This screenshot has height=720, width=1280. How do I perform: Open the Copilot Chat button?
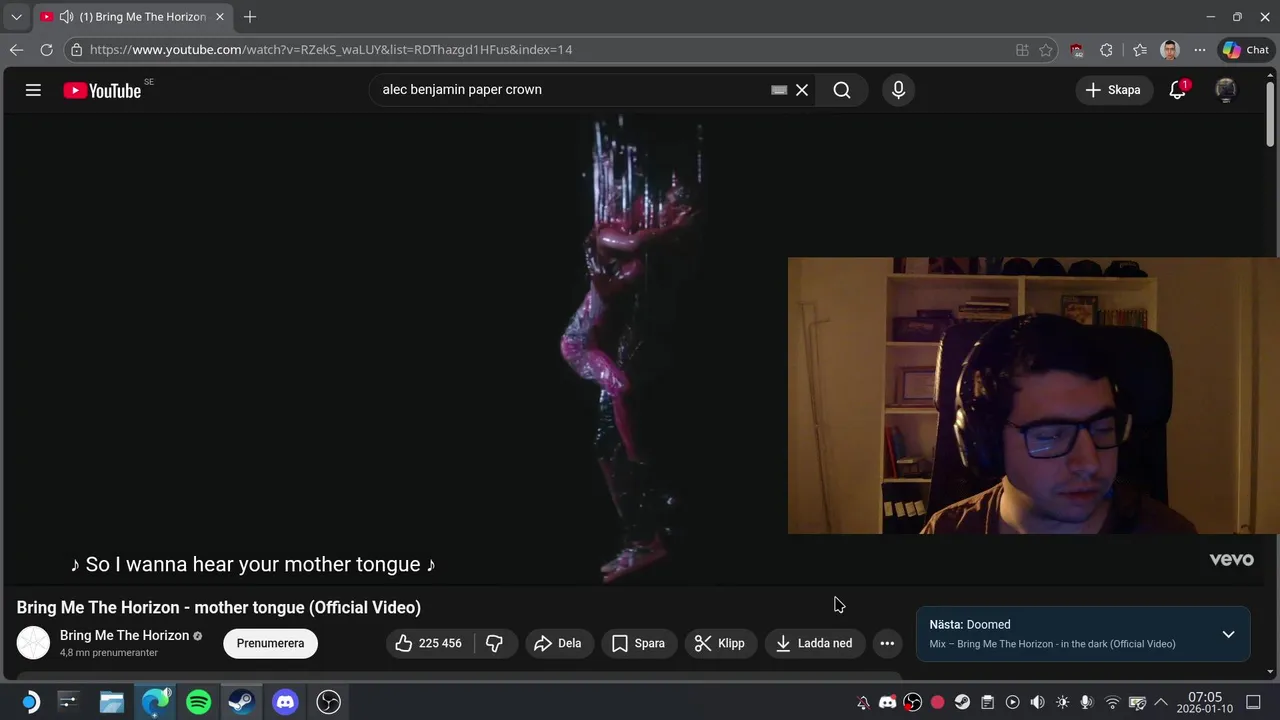click(1246, 50)
